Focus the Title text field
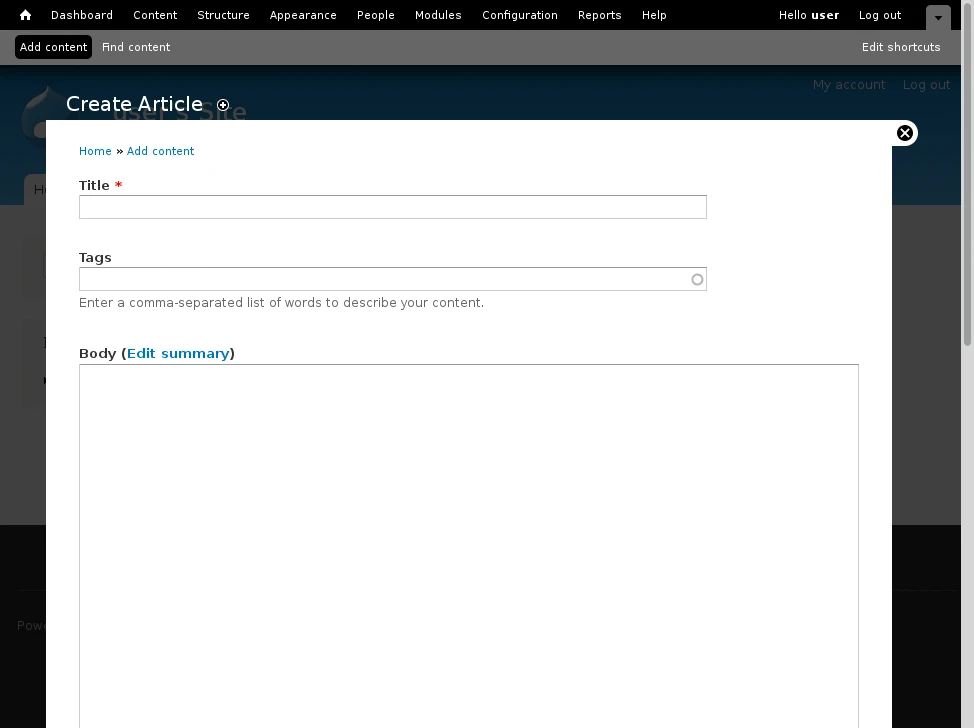The height and width of the screenshot is (728, 974). coord(392,207)
